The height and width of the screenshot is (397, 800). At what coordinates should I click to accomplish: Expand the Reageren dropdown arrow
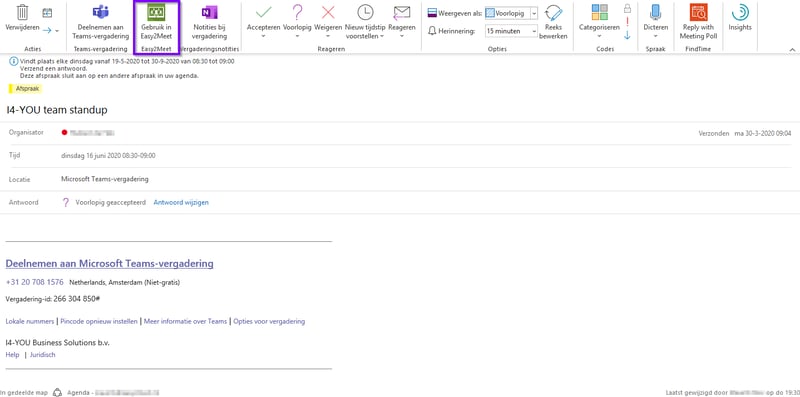(402, 36)
